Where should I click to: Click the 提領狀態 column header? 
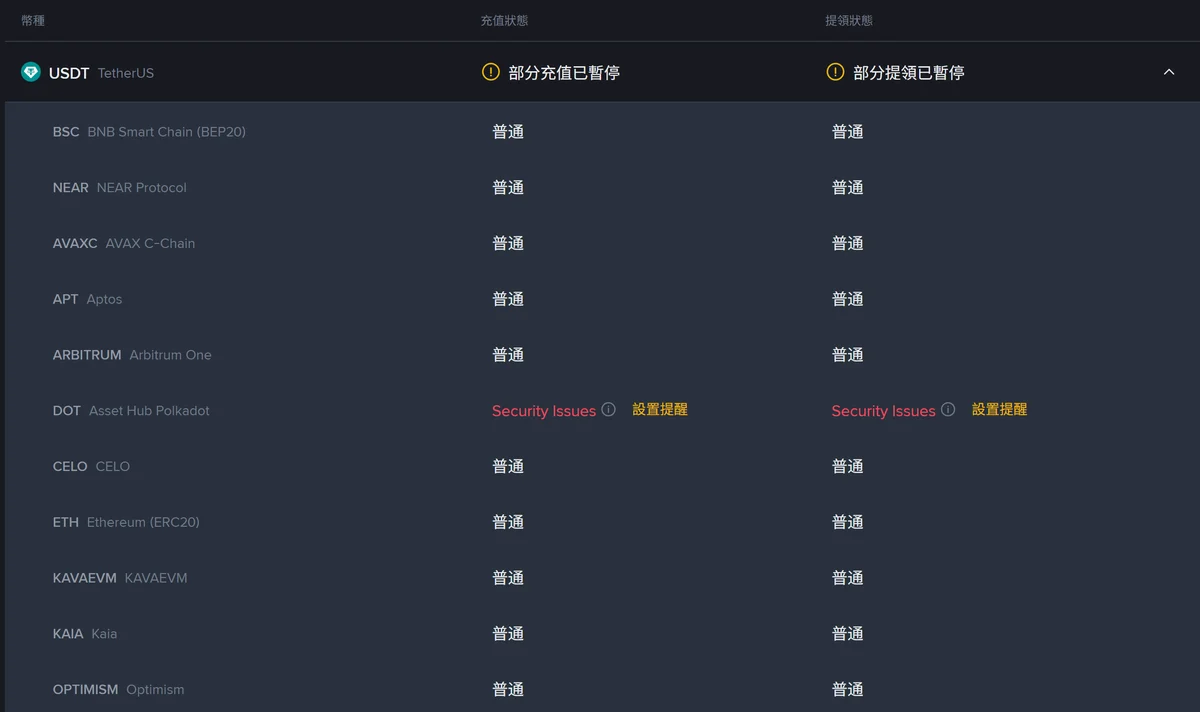(849, 20)
